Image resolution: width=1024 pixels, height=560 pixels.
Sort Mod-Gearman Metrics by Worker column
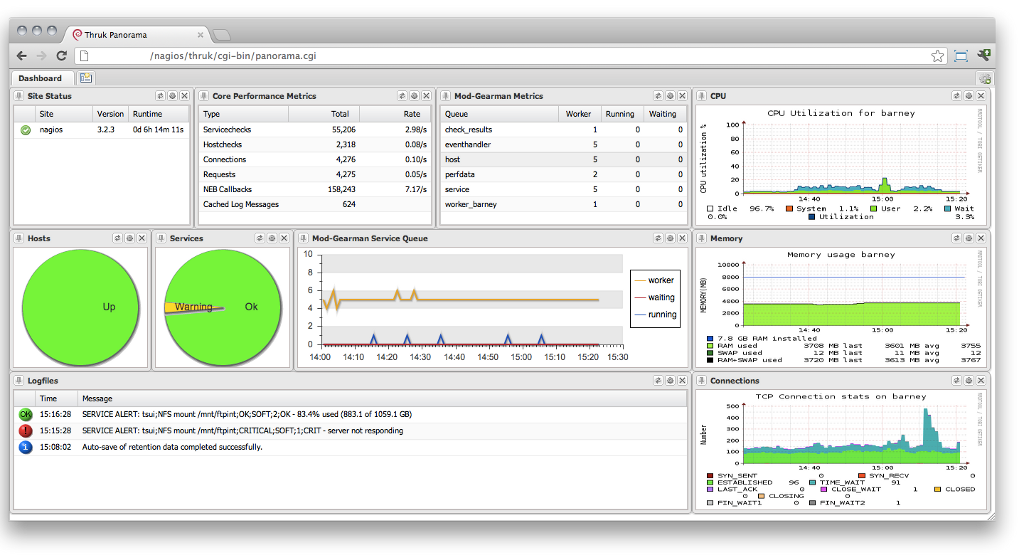[x=579, y=114]
